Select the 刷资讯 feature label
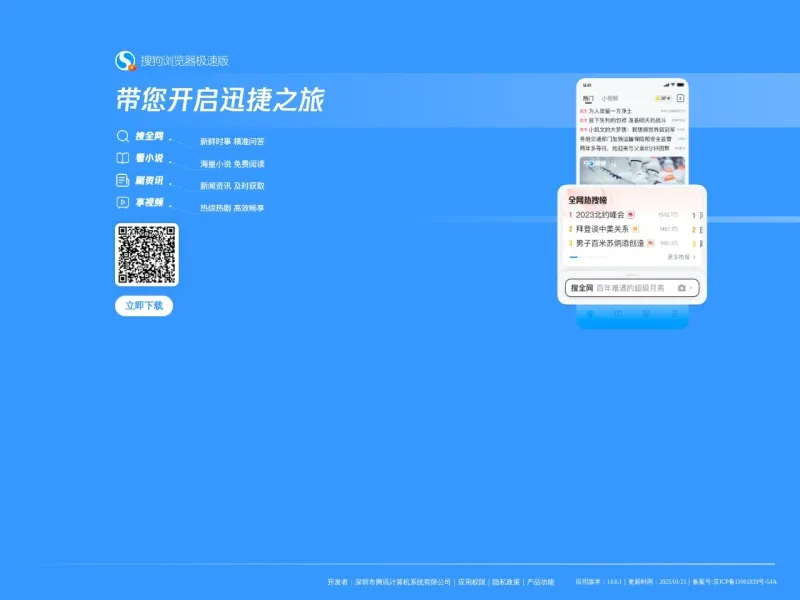This screenshot has width=800, height=600. (149, 181)
